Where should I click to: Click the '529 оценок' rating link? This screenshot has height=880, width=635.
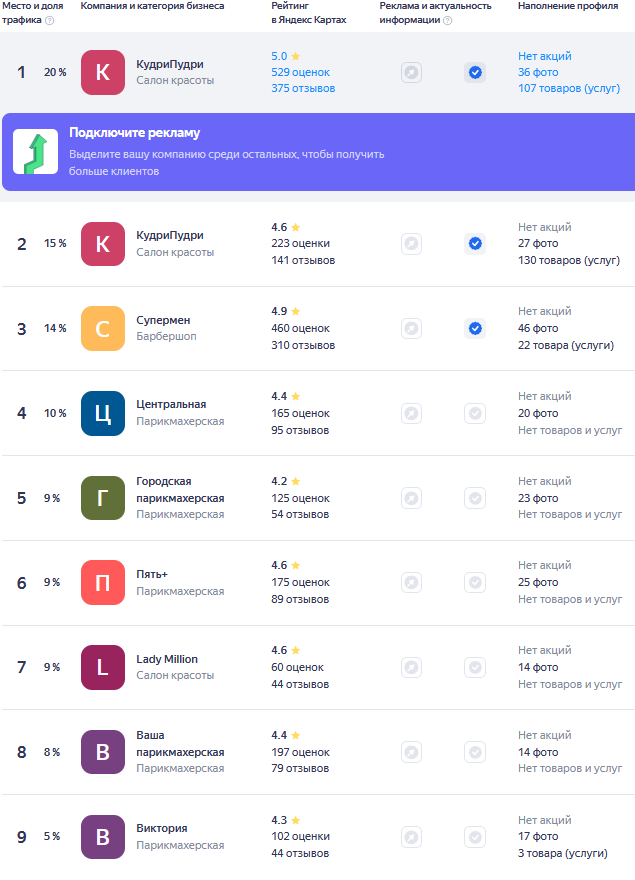tap(300, 73)
